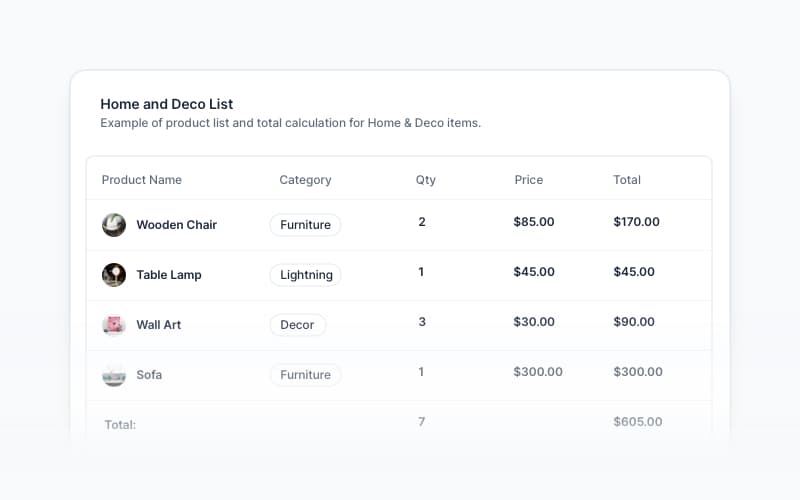Select the Furniture badge for Sofa
The image size is (800, 500).
click(x=305, y=375)
